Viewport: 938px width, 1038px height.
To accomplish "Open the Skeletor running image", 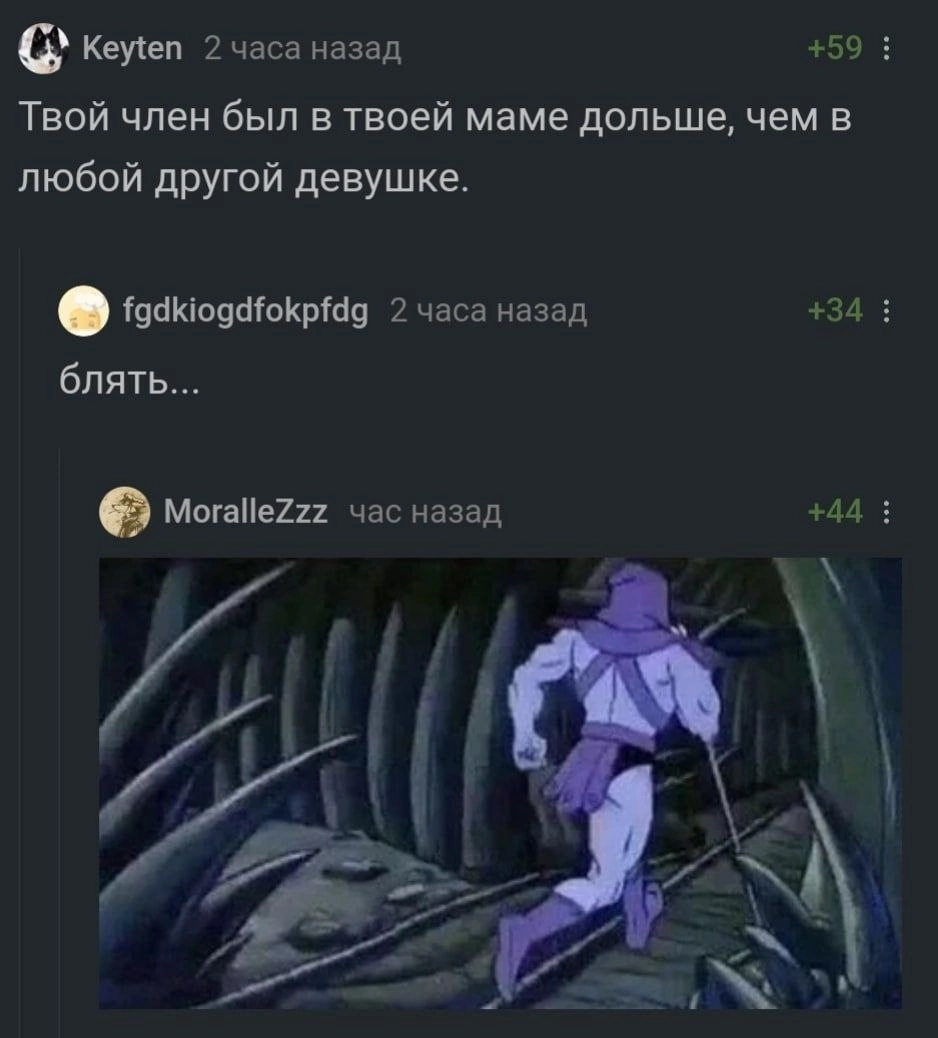I will (x=500, y=783).
